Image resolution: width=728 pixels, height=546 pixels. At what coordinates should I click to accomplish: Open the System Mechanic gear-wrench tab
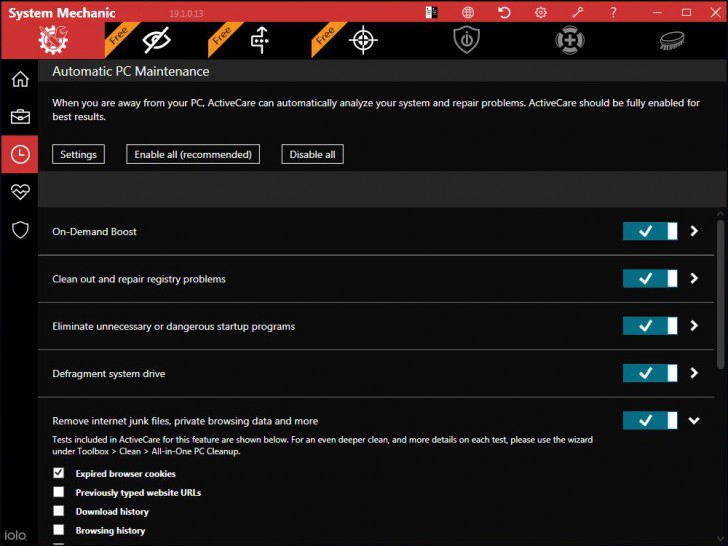click(x=53, y=40)
